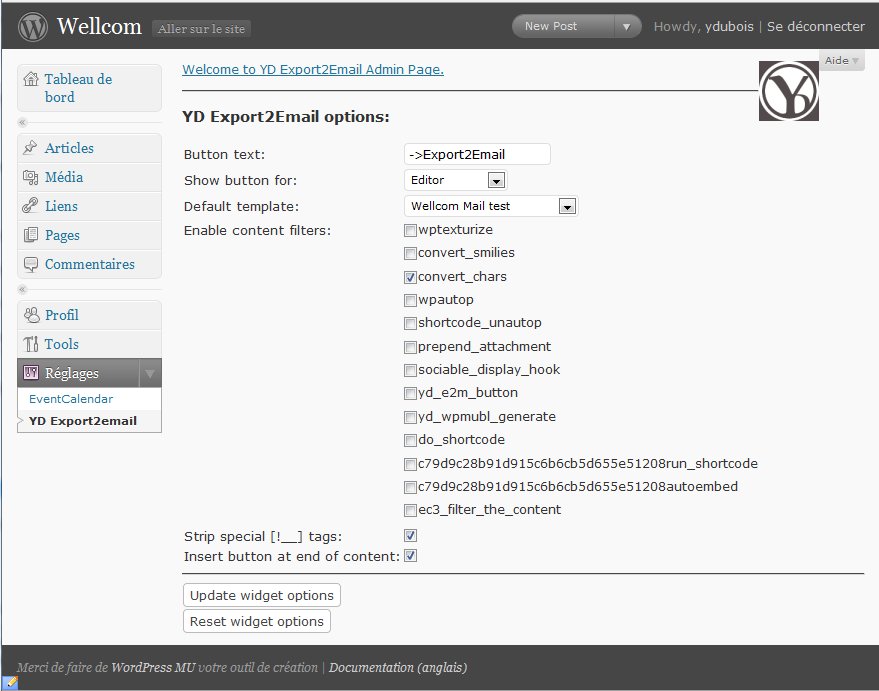Open the Show button for dropdown
The width and height of the screenshot is (879, 691).
455,180
